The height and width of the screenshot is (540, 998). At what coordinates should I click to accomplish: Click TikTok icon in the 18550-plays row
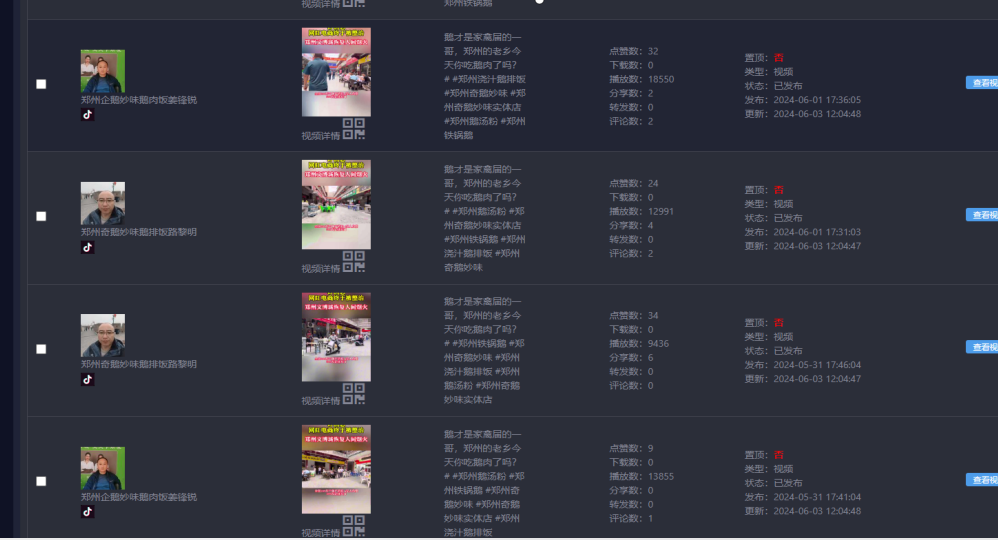tap(87, 115)
